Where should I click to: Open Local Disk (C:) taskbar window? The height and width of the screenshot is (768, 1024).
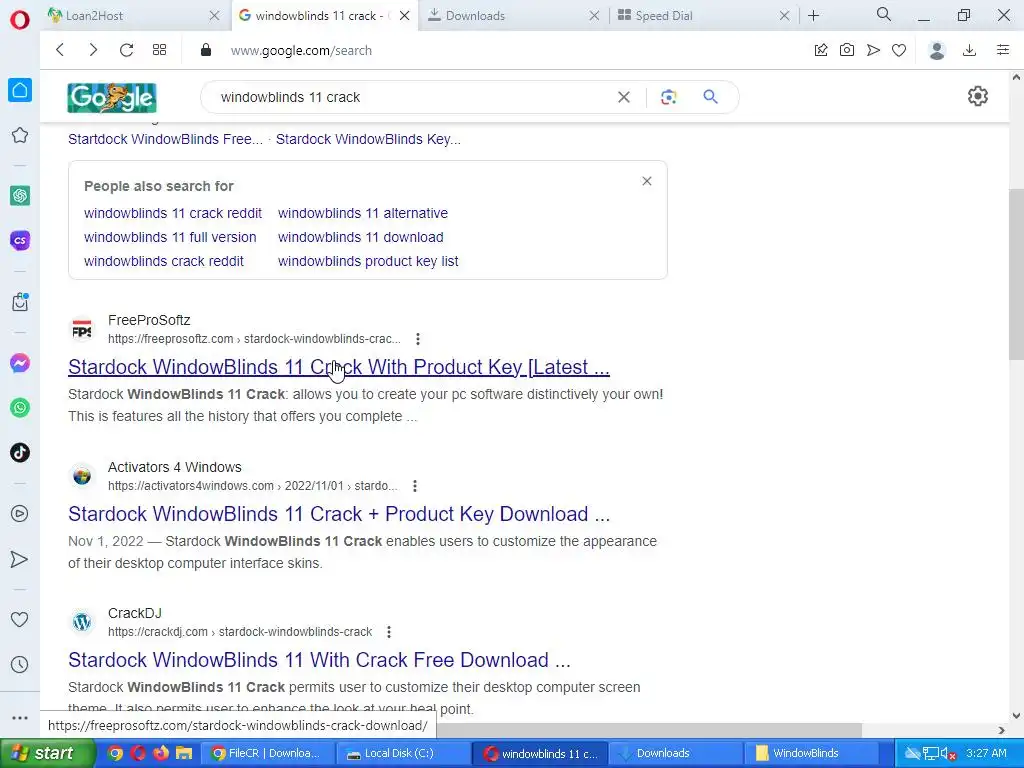pyautogui.click(x=404, y=753)
